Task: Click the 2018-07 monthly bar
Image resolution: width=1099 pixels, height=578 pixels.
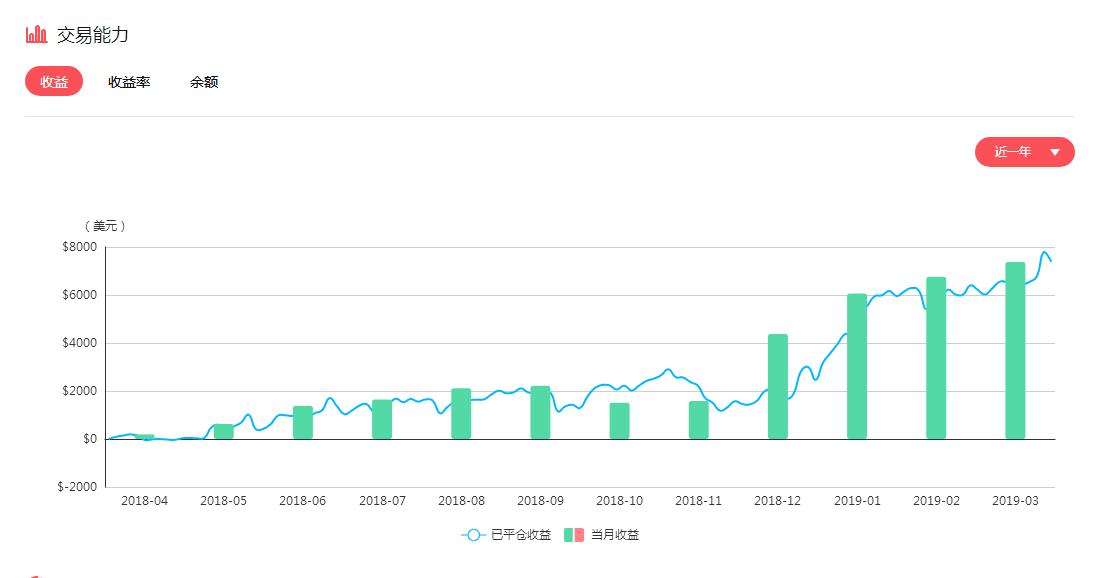Action: click(382, 419)
